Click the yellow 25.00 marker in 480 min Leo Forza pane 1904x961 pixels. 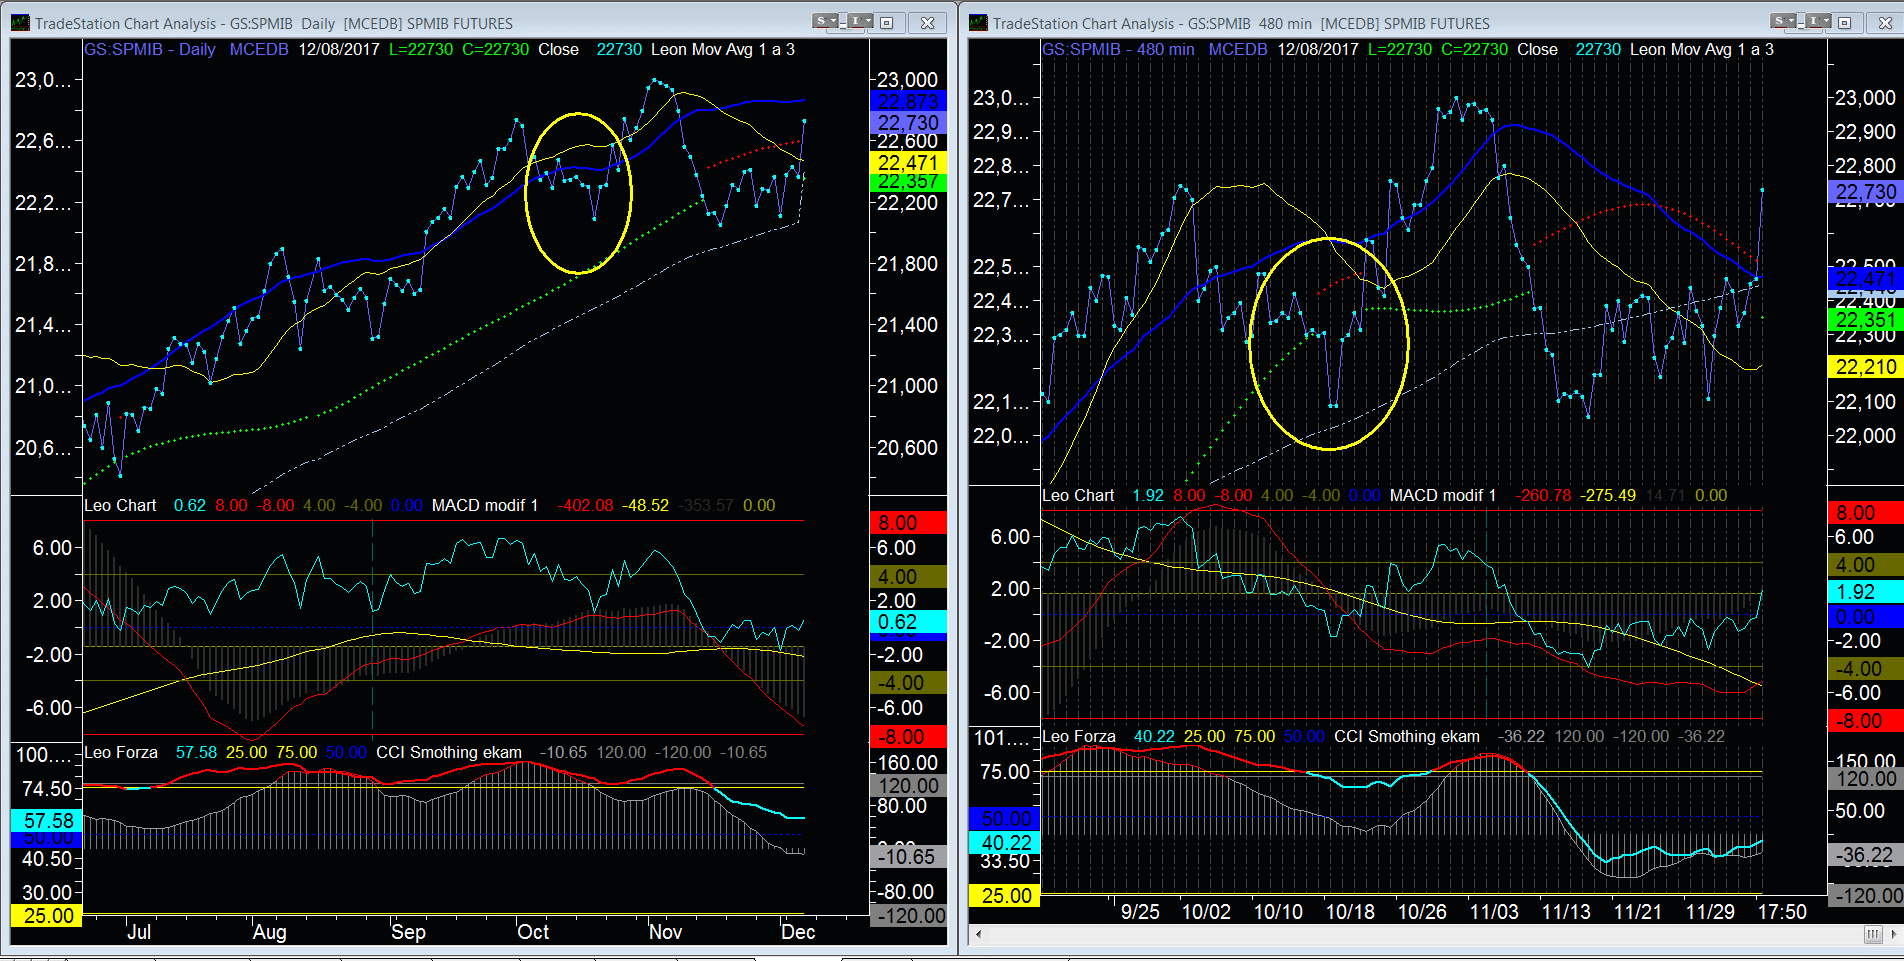(1005, 896)
